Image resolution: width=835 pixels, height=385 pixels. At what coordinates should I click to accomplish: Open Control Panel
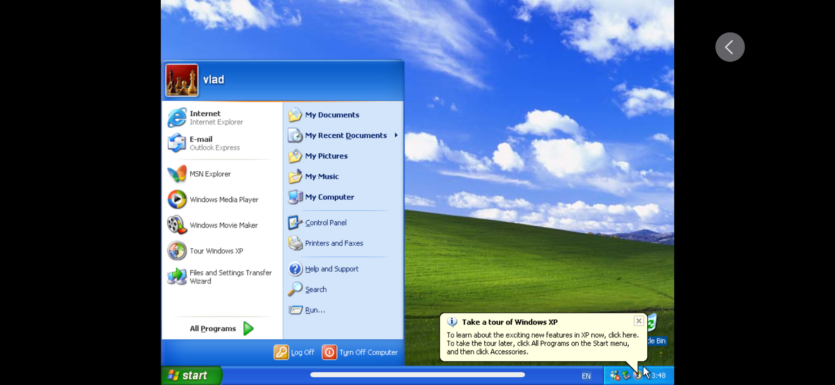pos(343,223)
